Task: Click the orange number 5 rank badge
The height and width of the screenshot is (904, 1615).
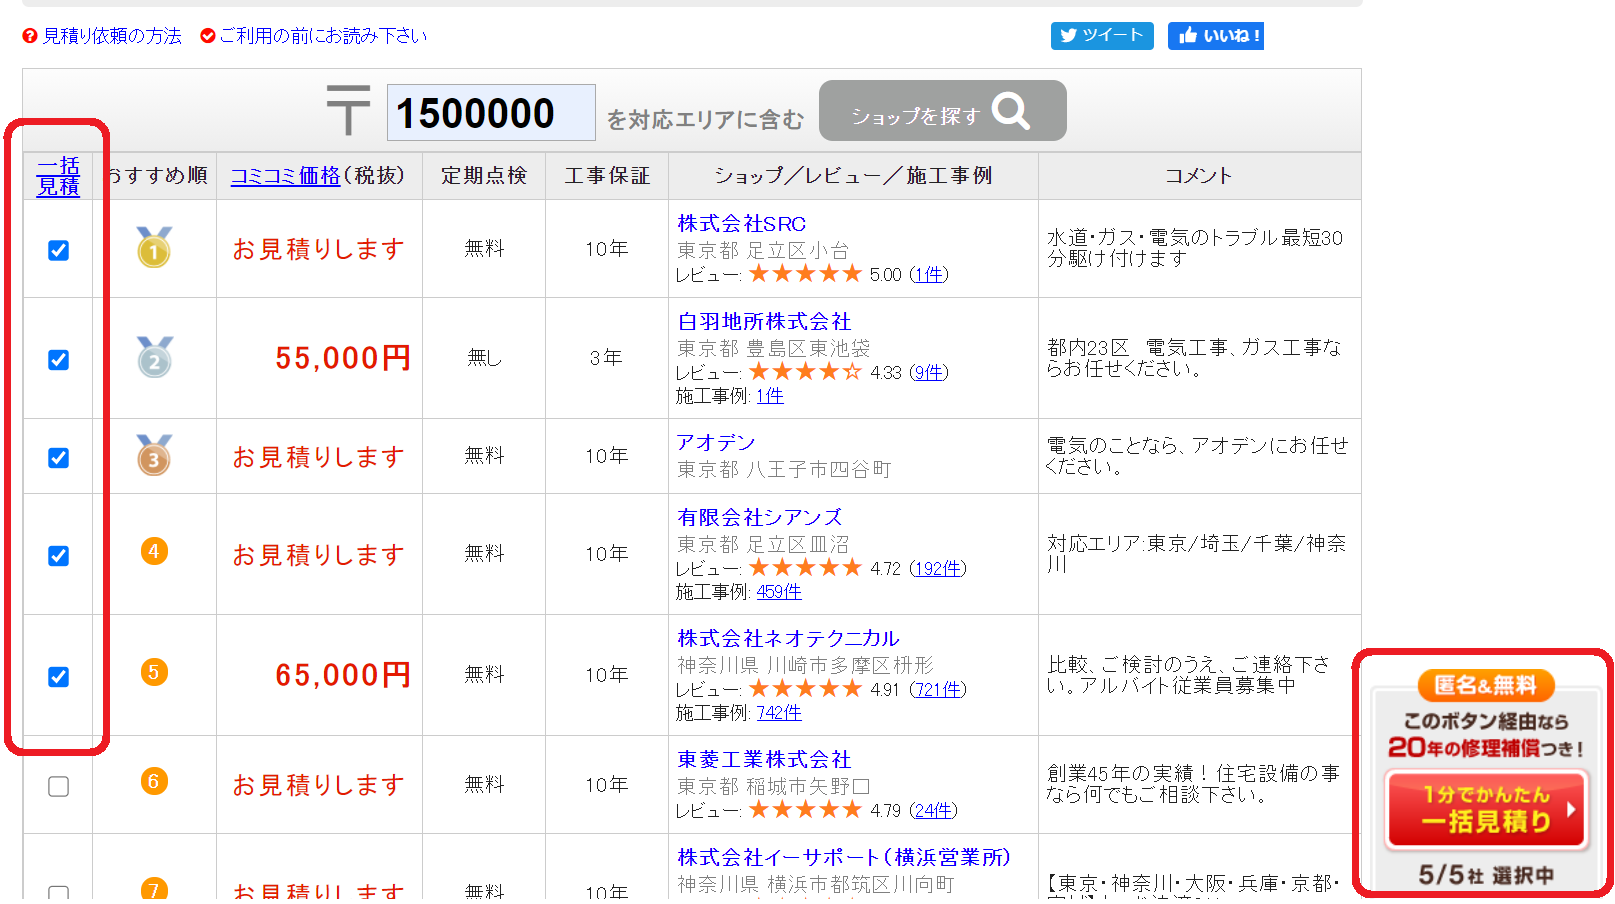Action: (154, 672)
